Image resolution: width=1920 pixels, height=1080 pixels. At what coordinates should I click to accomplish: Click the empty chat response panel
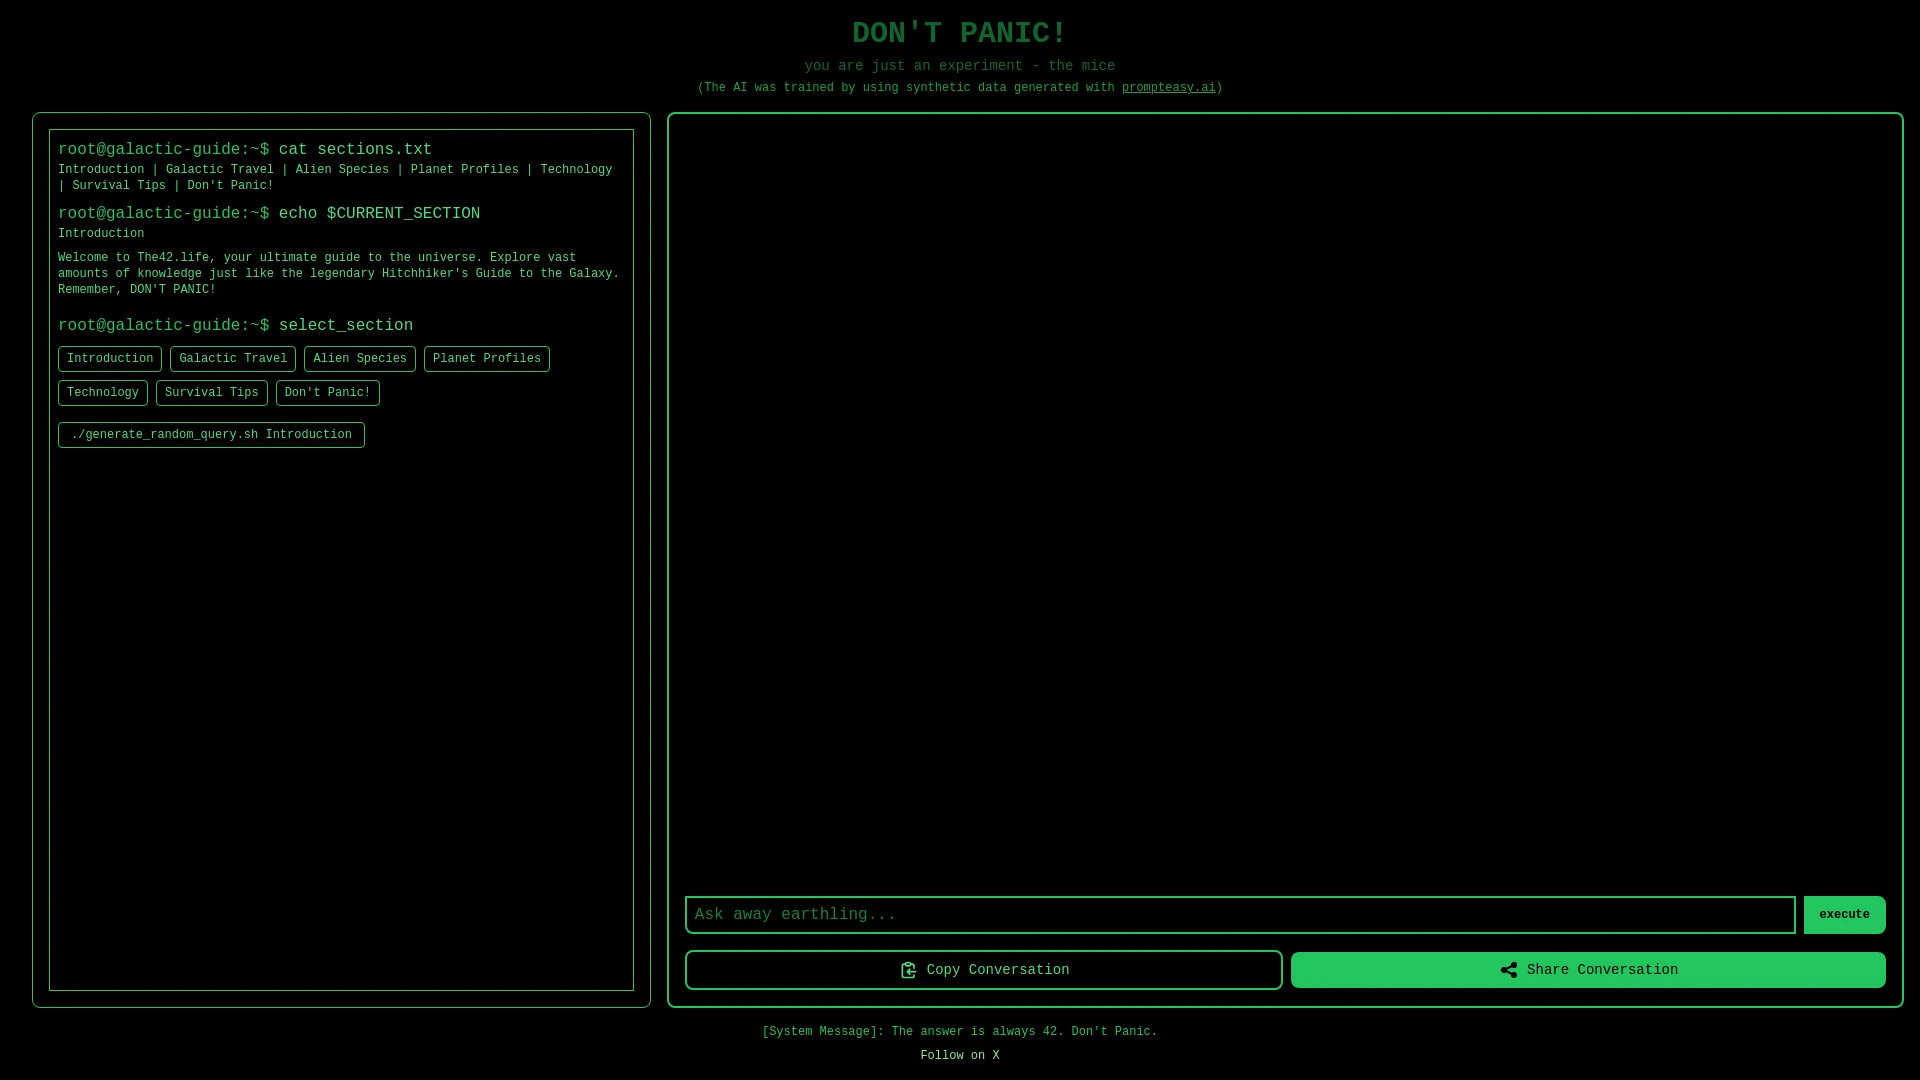pos(1285,500)
